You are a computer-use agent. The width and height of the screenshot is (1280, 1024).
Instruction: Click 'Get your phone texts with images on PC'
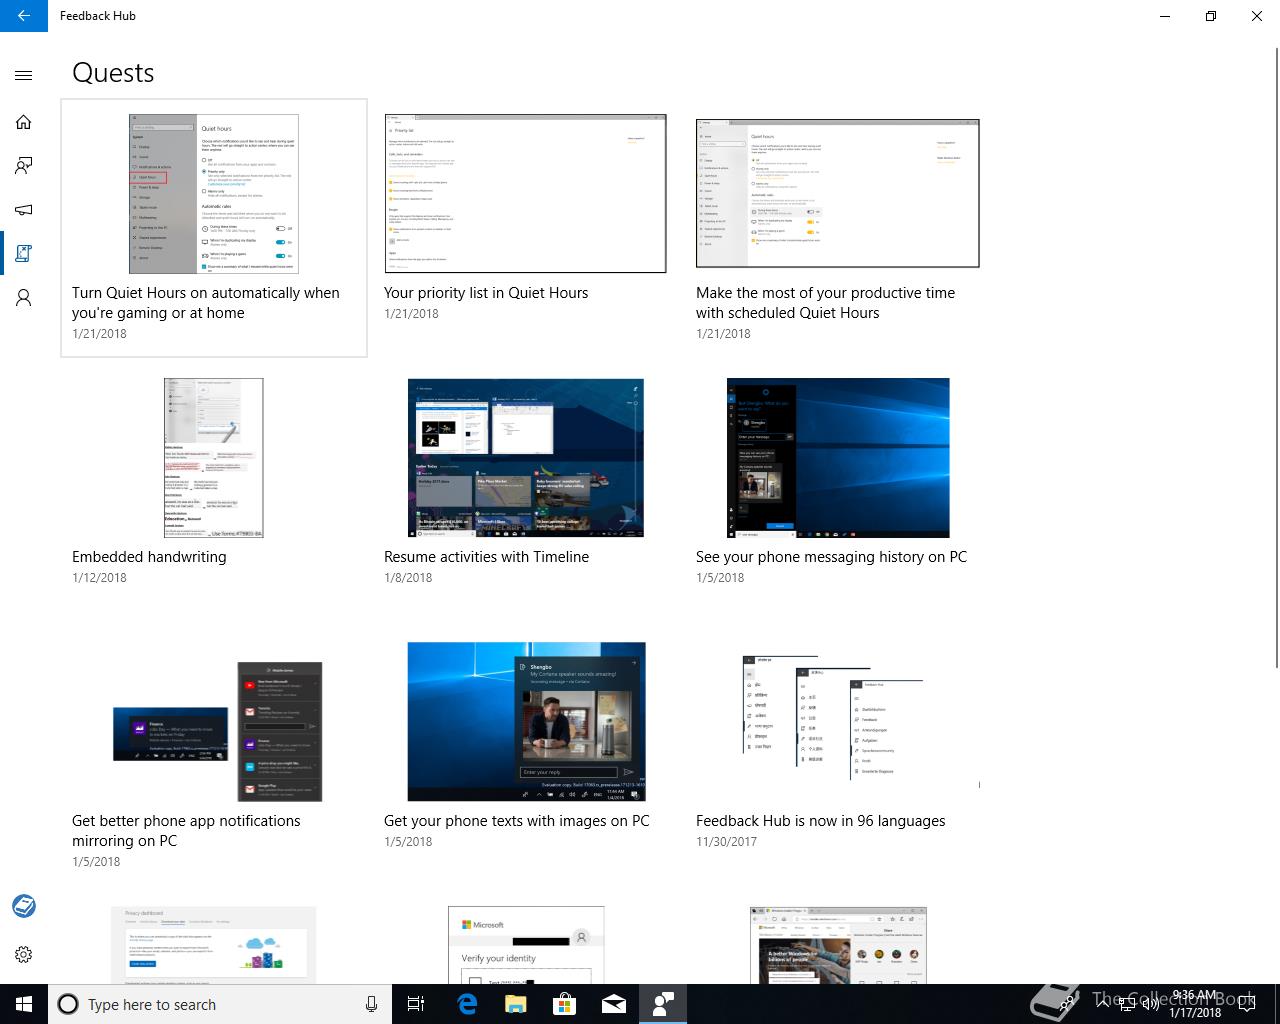click(x=517, y=821)
